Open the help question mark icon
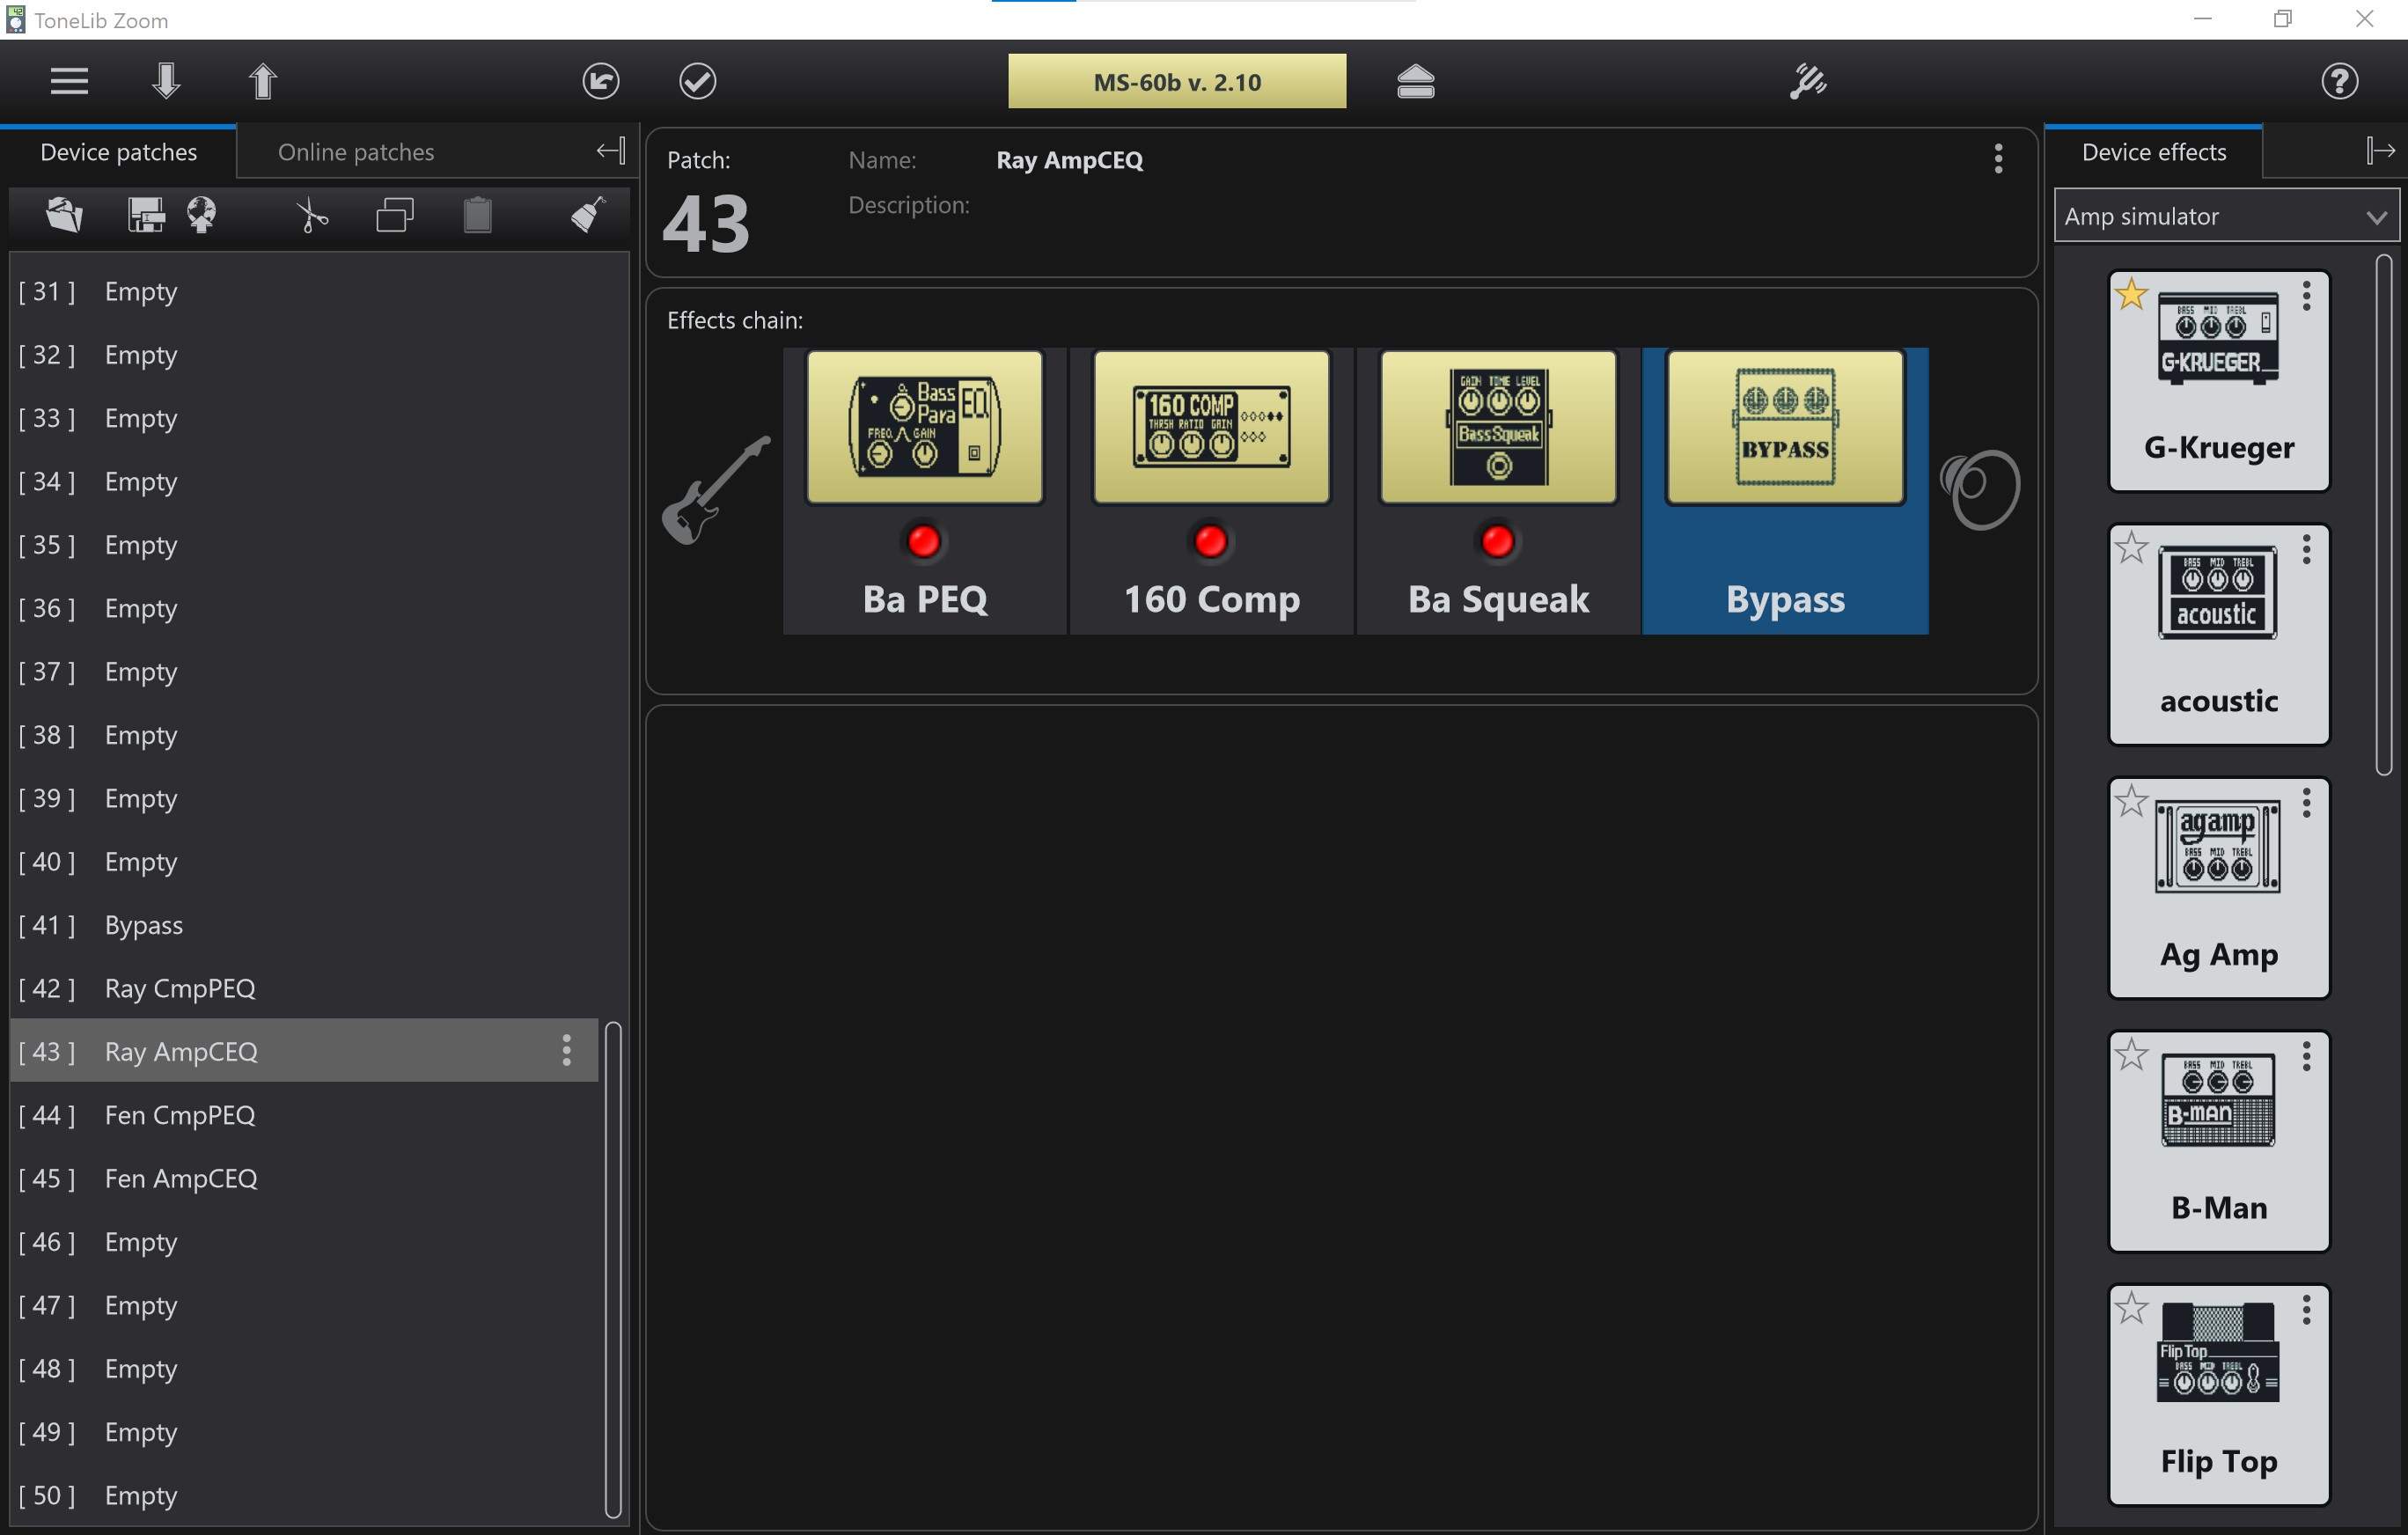Screen dimensions: 2408x1535 click(x=2339, y=81)
